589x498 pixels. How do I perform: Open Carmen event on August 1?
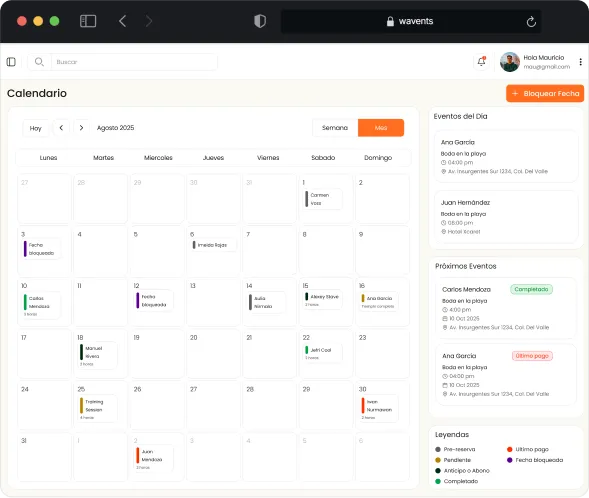(323, 199)
